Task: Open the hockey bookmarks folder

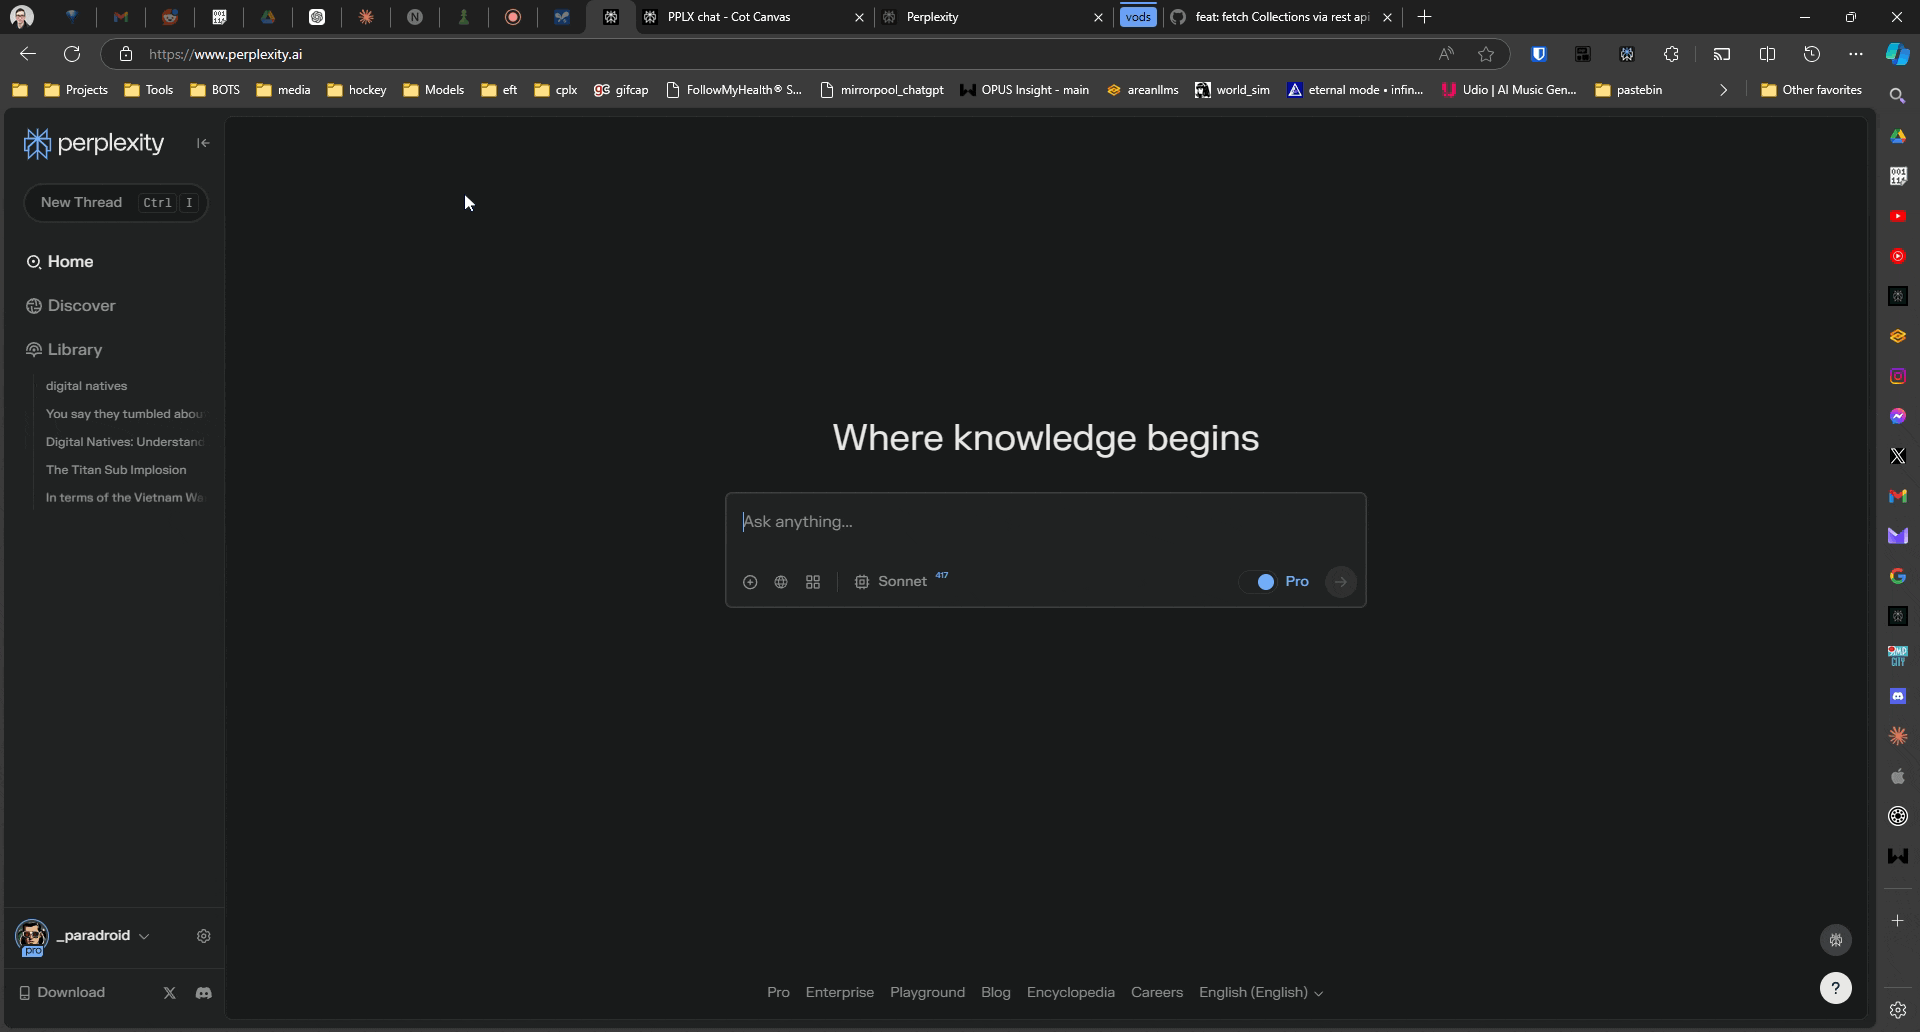Action: point(357,90)
